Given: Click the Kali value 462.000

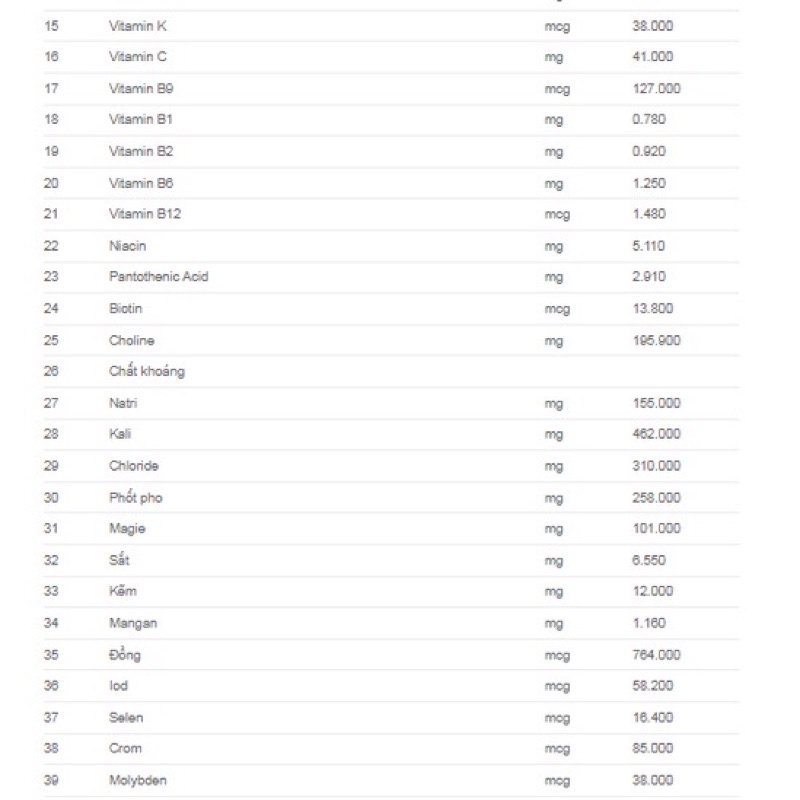Looking at the screenshot, I should click(656, 434).
